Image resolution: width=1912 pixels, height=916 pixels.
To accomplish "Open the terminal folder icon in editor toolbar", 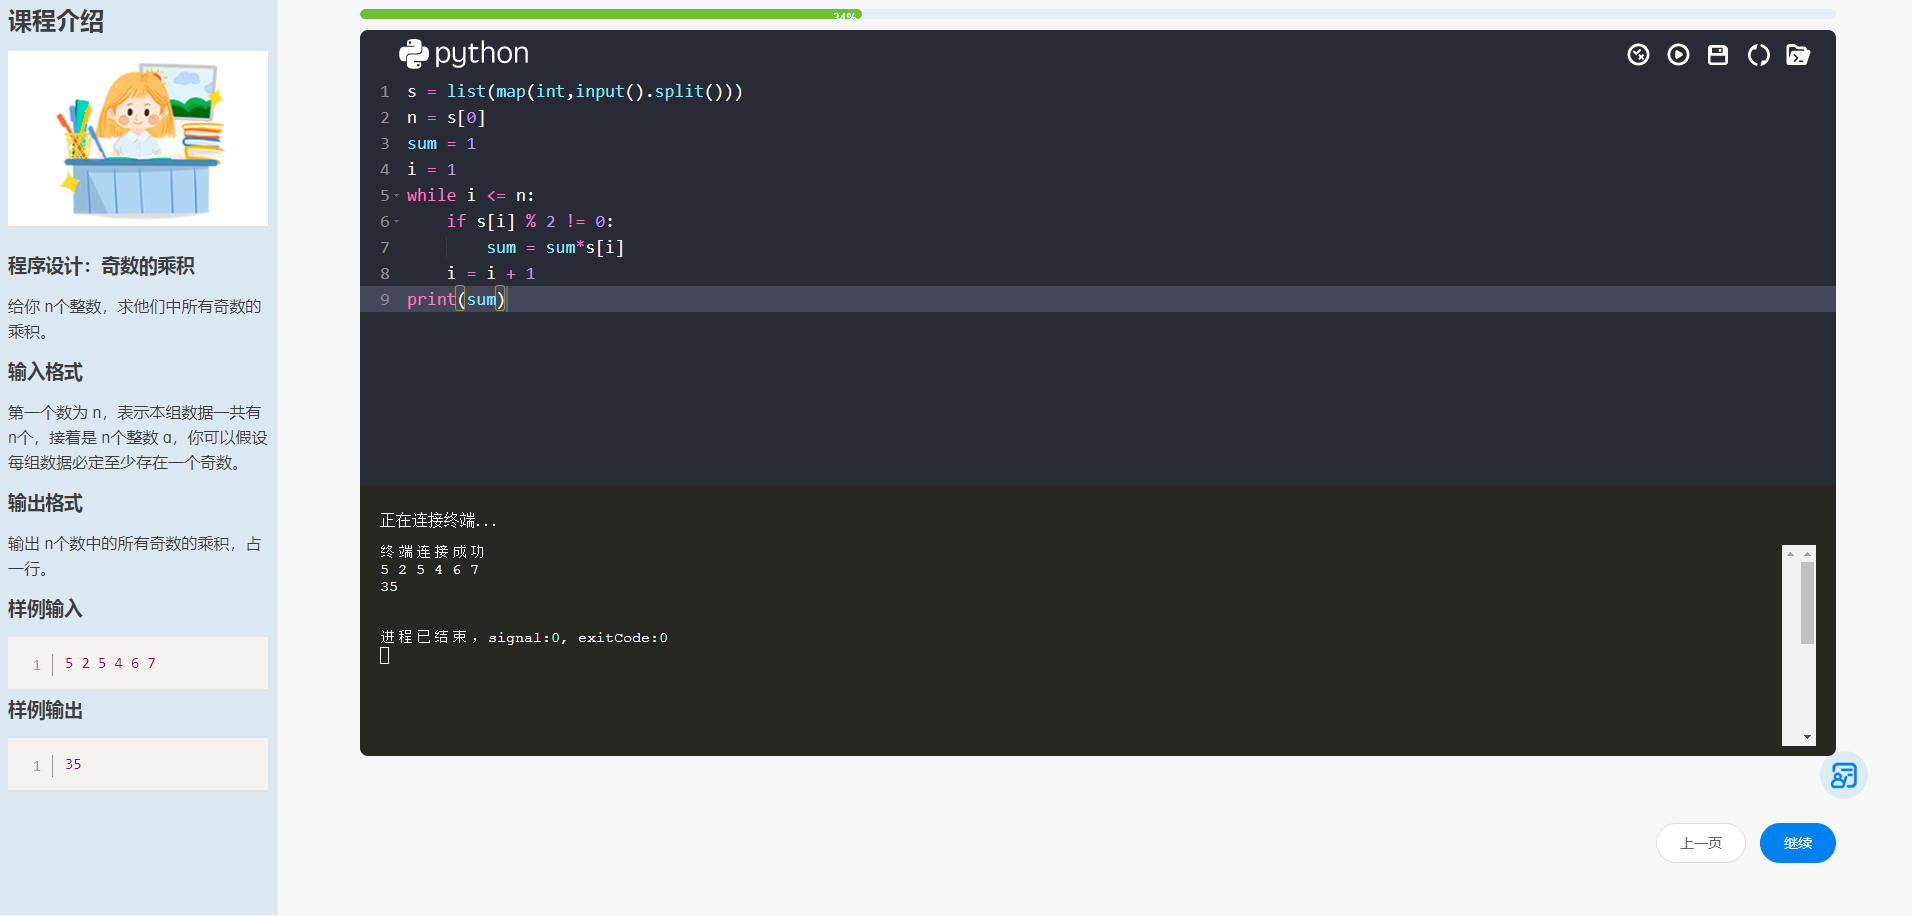I will (x=1798, y=55).
